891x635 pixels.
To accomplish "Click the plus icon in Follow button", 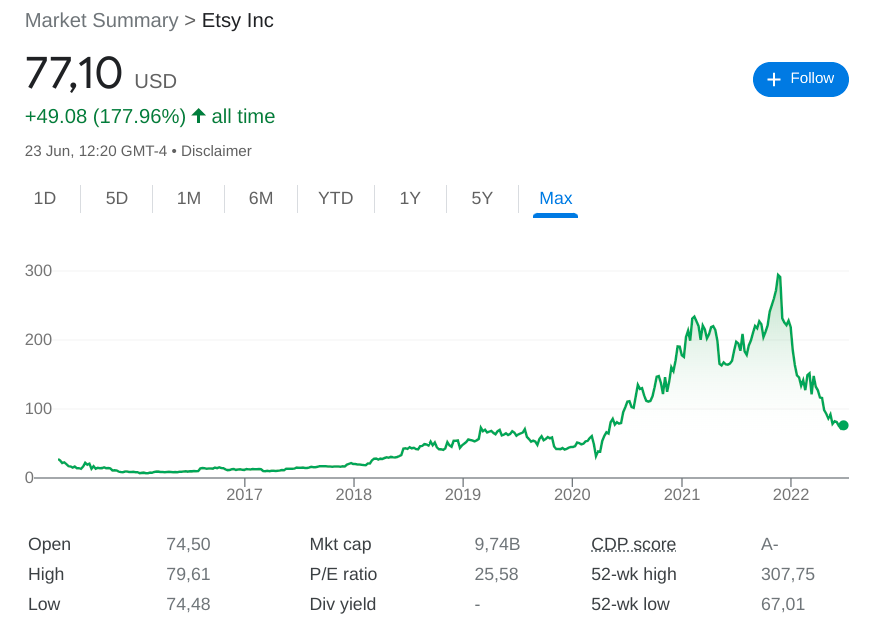I will click(773, 79).
